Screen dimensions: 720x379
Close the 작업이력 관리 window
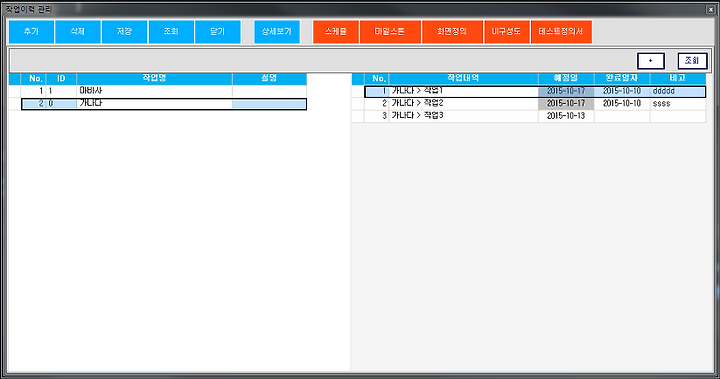710,9
